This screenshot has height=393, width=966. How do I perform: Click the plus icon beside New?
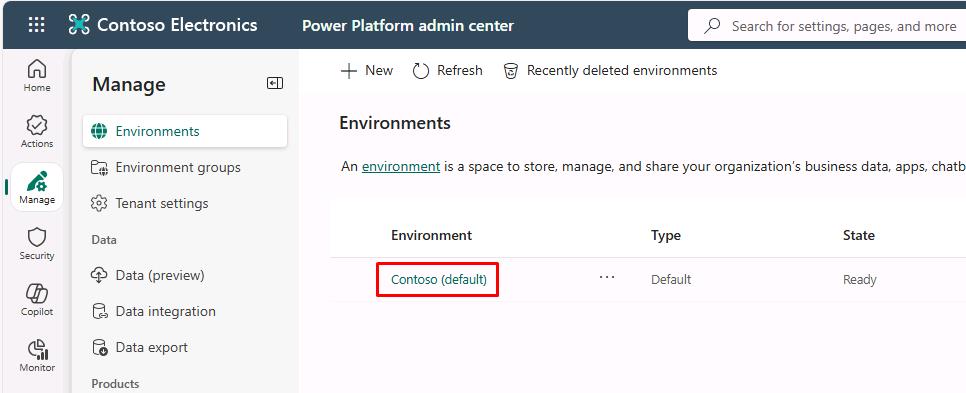(x=349, y=71)
